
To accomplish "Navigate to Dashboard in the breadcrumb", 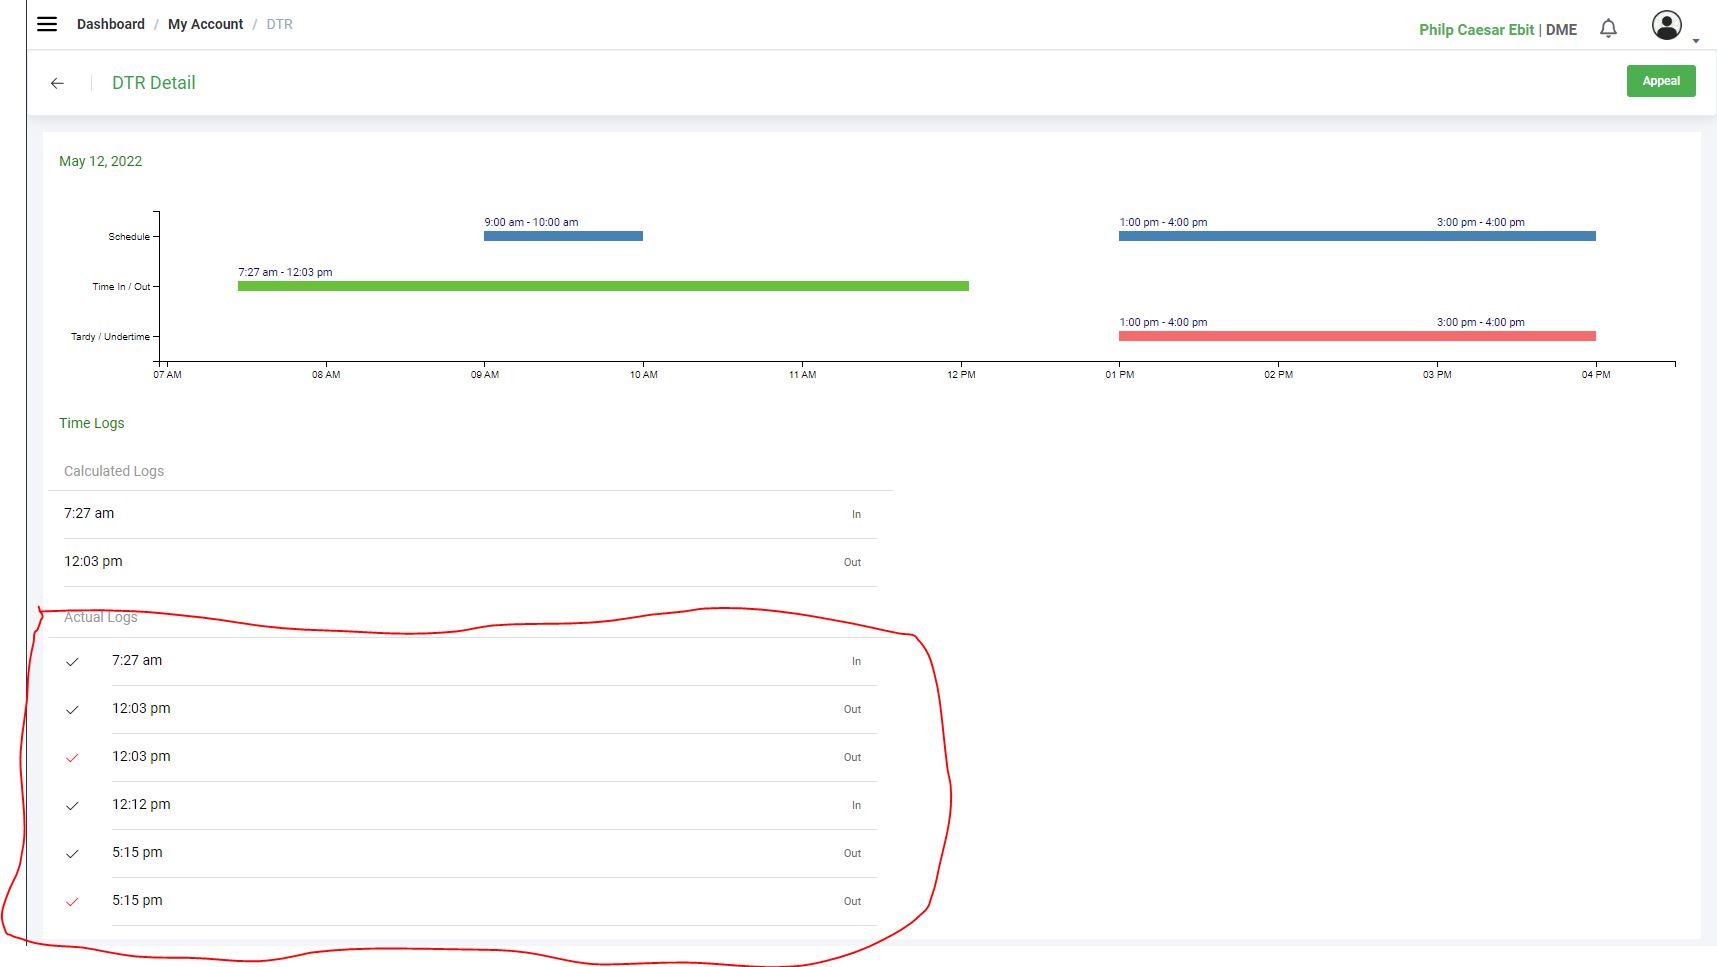I will (x=110, y=24).
